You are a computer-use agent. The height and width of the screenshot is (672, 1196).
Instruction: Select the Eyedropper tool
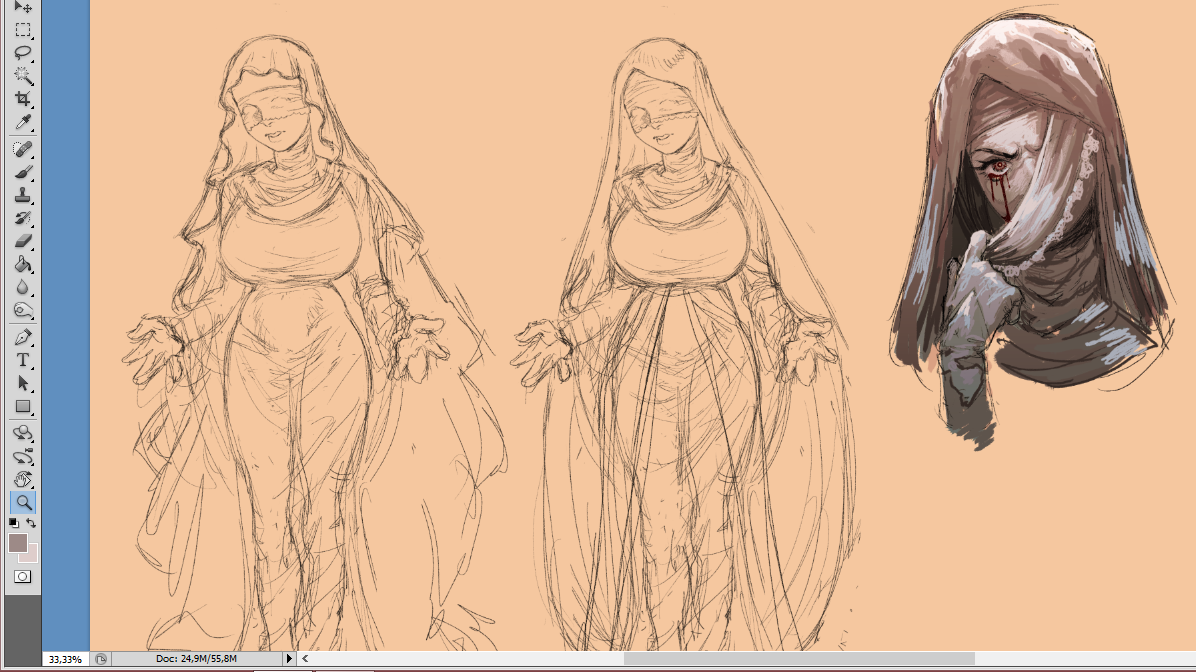tap(23, 122)
